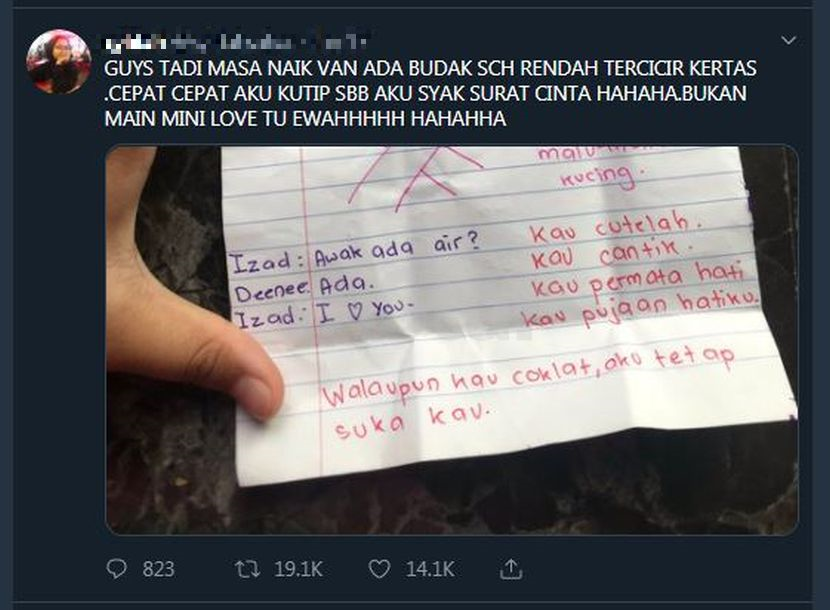Viewport: 830px width, 610px height.
Task: Click the 'kau cutelah' handwritten phrase
Action: [x=615, y=227]
